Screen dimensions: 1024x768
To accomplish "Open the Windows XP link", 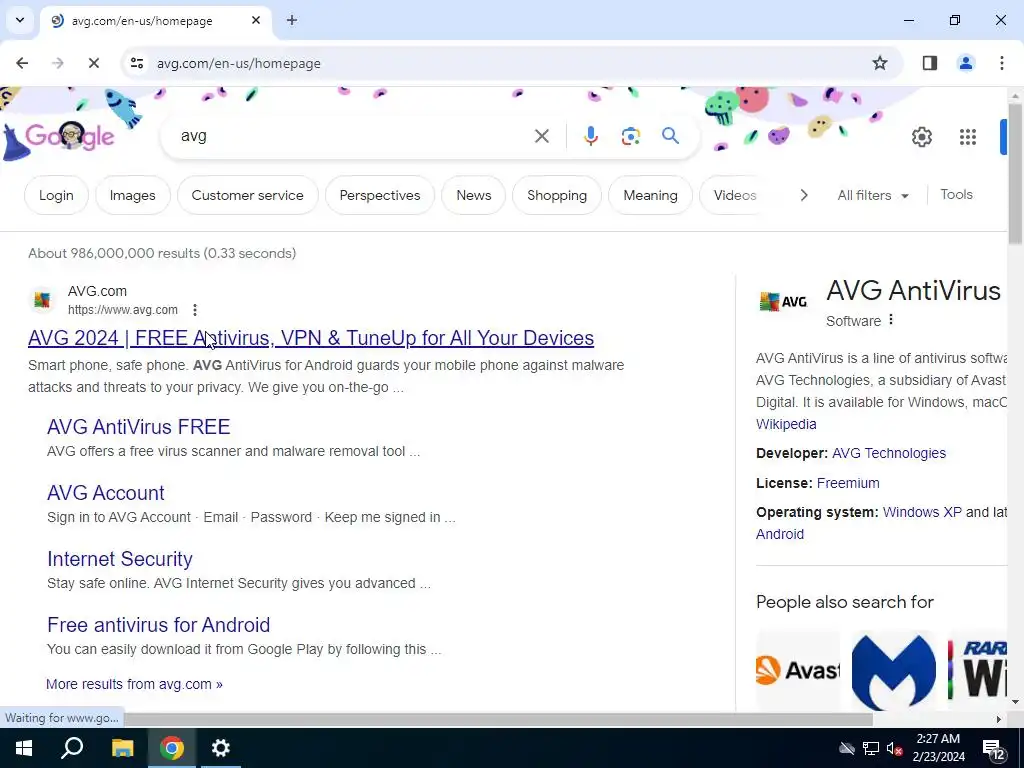I will pyautogui.click(x=922, y=512).
